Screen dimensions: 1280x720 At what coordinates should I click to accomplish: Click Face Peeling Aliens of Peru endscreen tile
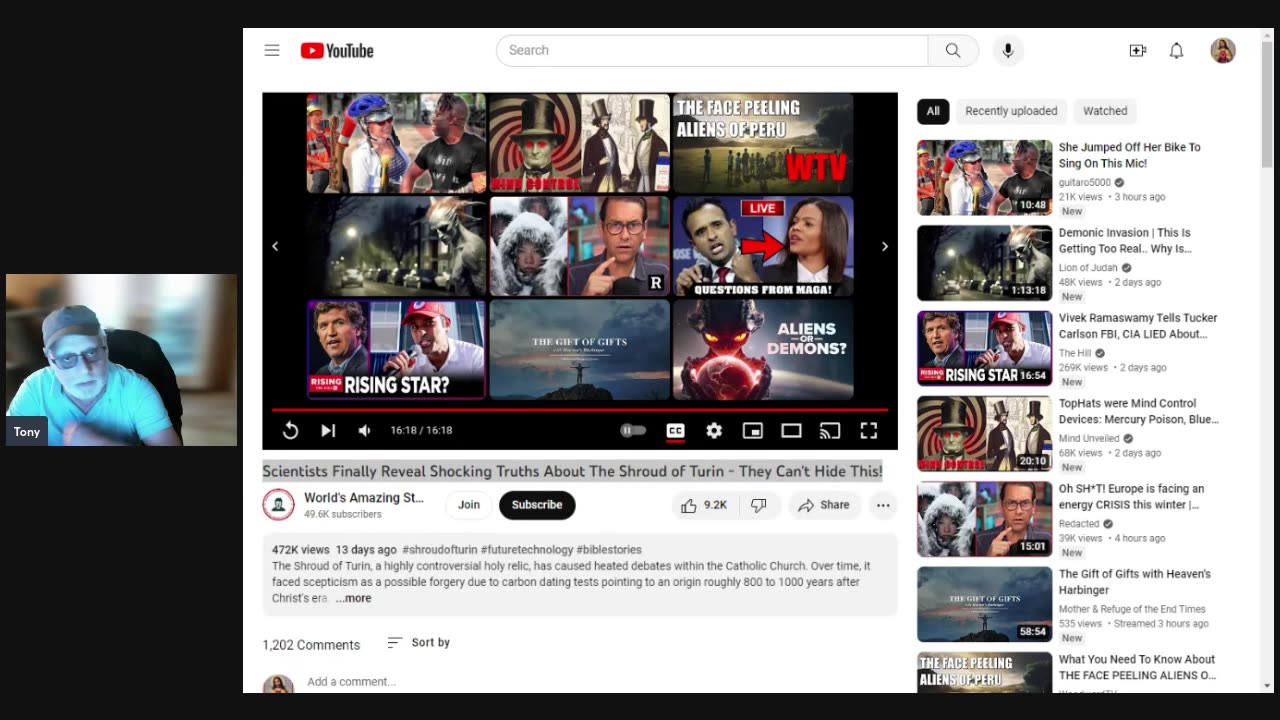(763, 143)
